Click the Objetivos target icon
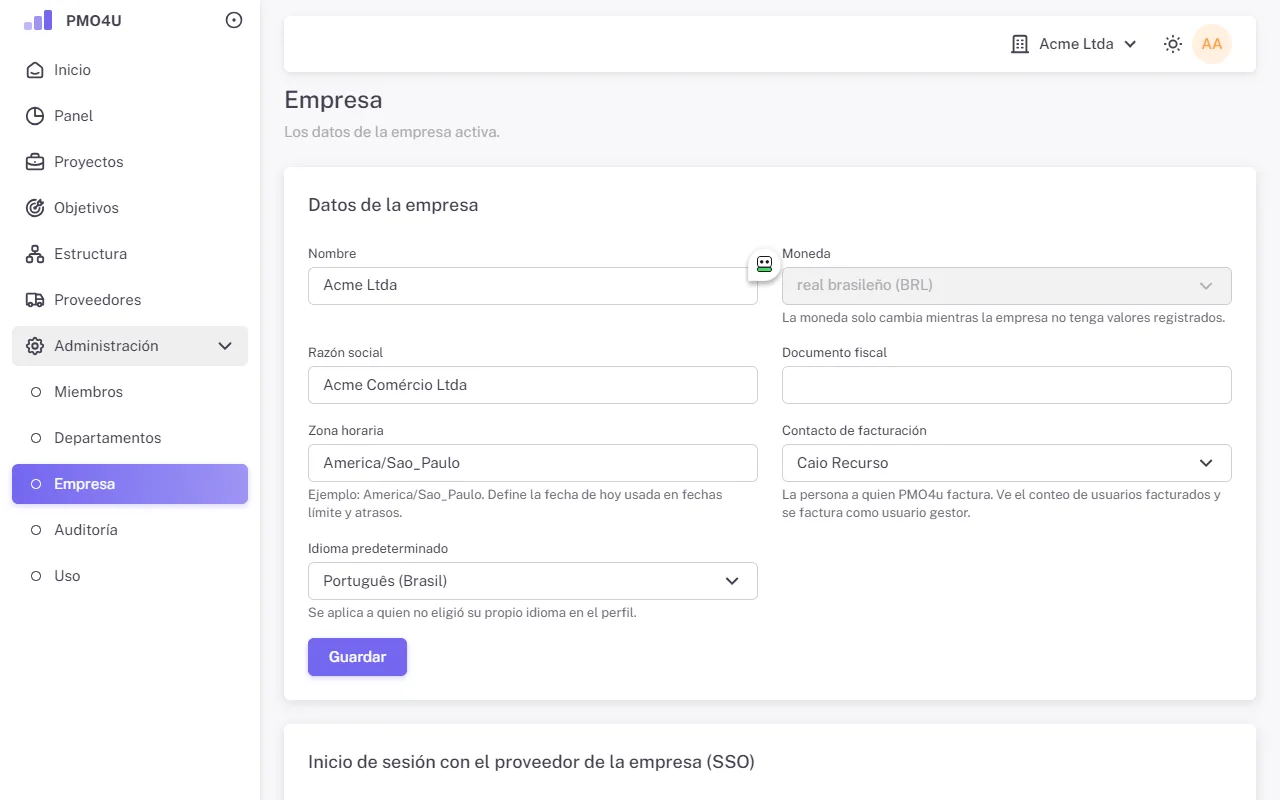 [x=35, y=208]
